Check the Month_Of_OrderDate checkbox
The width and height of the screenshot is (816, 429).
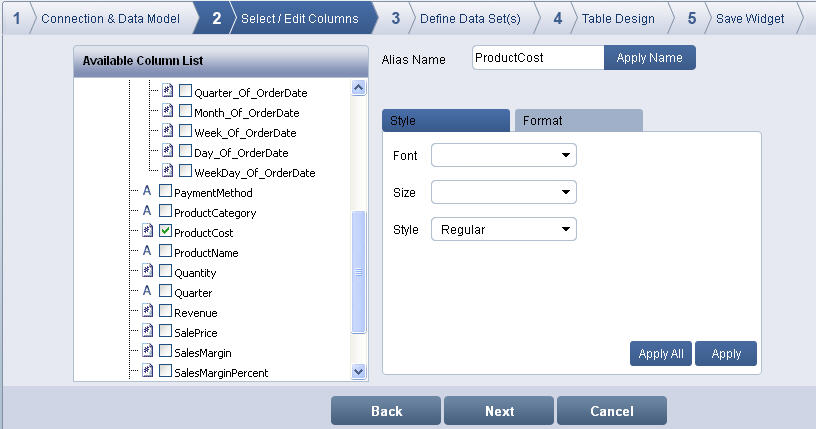pyautogui.click(x=185, y=112)
